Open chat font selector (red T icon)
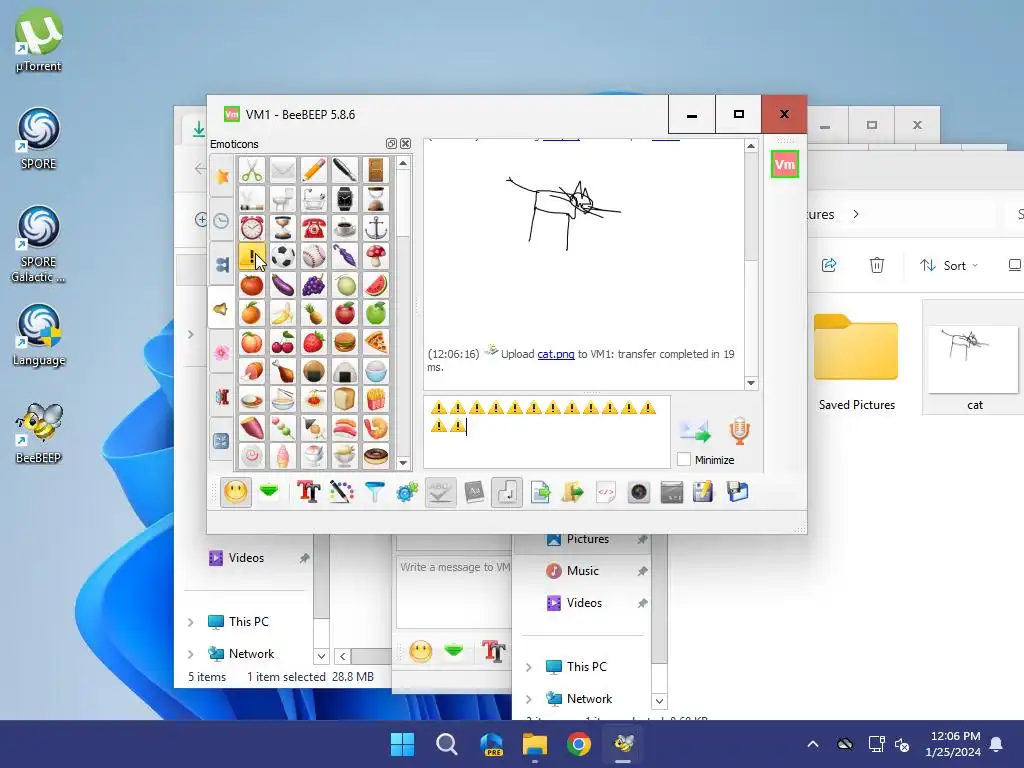 308,492
